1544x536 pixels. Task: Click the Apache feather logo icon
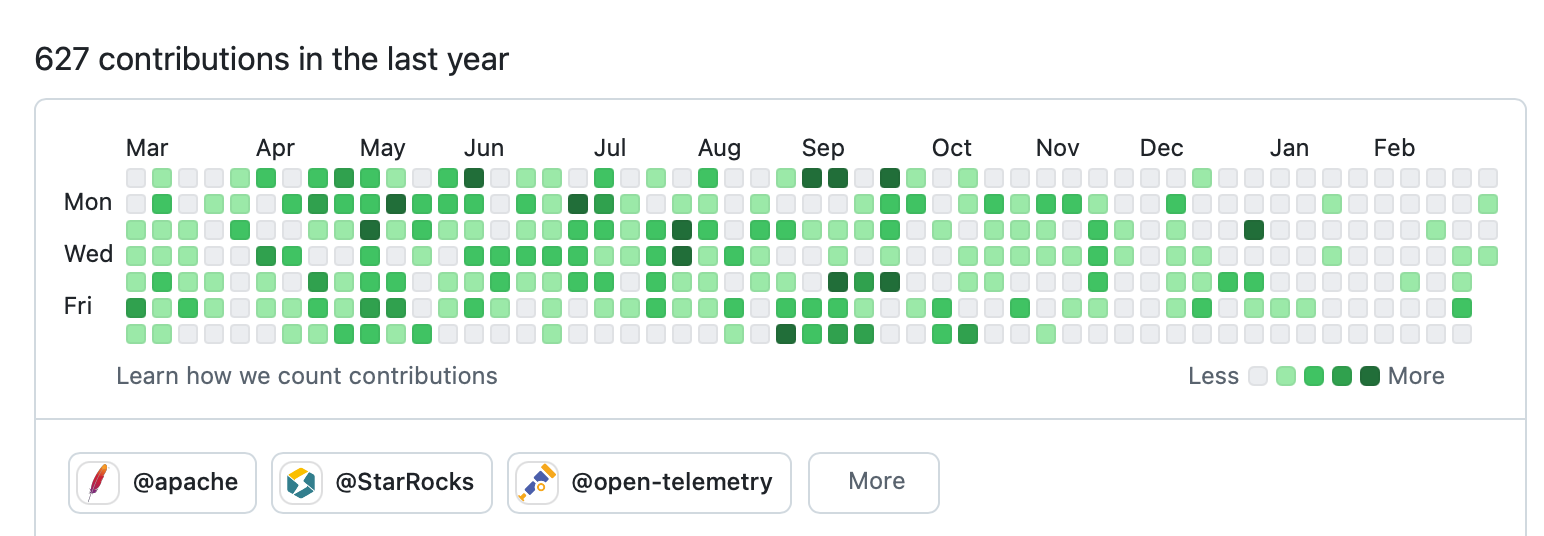coord(98,483)
